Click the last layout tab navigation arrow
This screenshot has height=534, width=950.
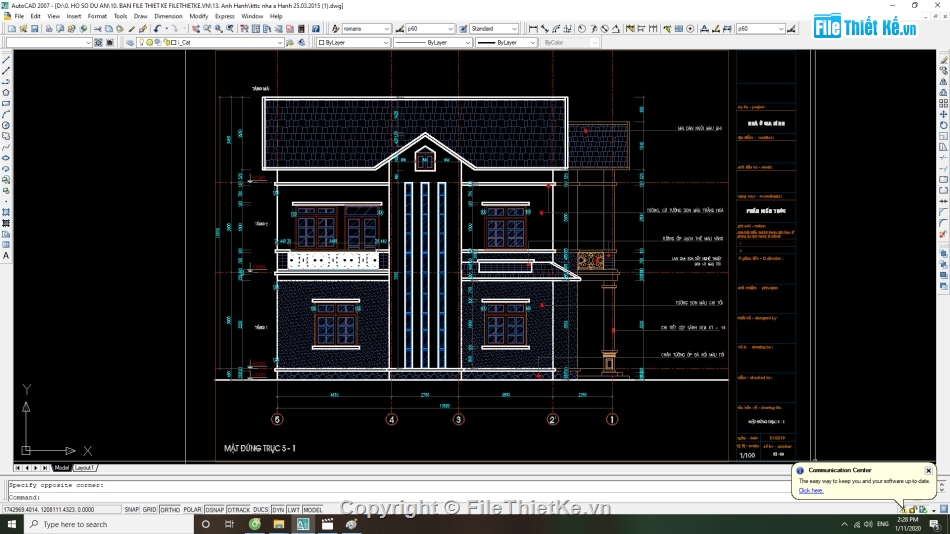coord(45,468)
